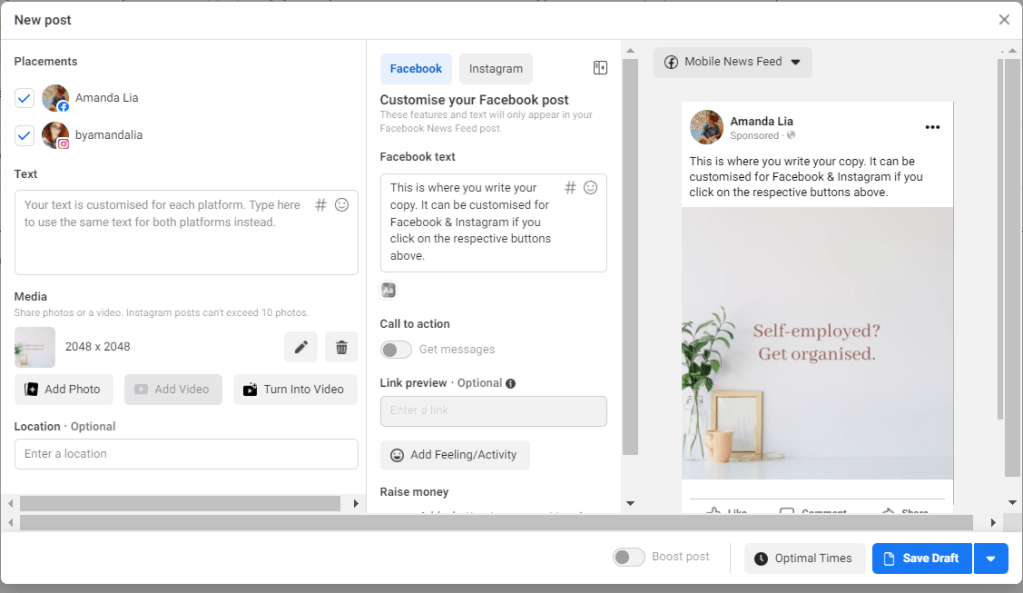Select the Facebook tab

coord(416,69)
